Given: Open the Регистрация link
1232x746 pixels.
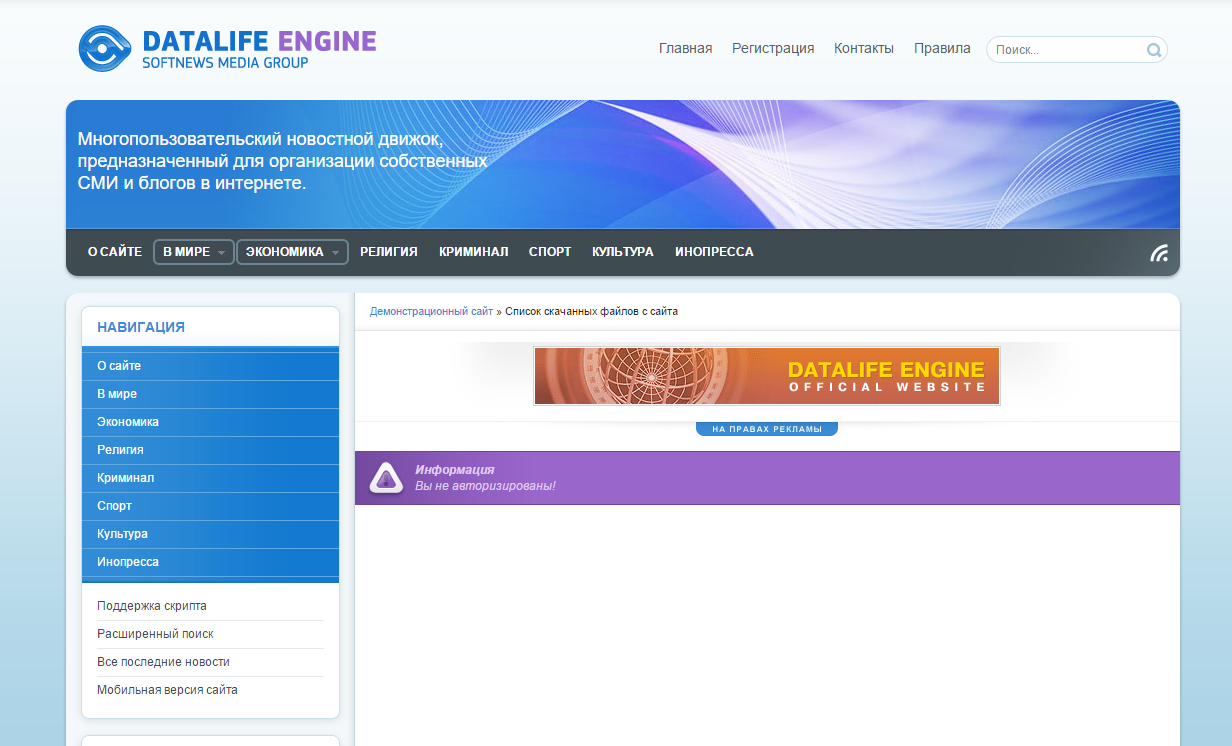Looking at the screenshot, I should coord(773,48).
